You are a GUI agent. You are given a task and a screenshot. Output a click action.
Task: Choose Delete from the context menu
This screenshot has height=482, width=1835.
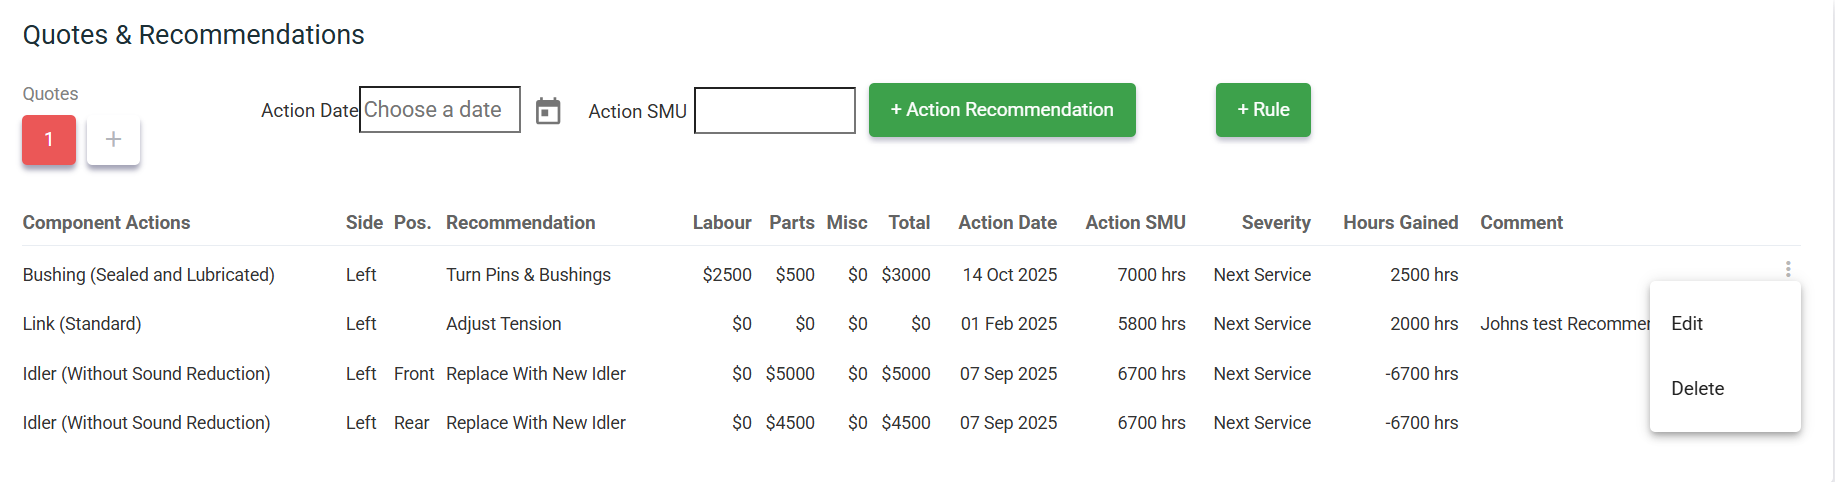pos(1697,389)
